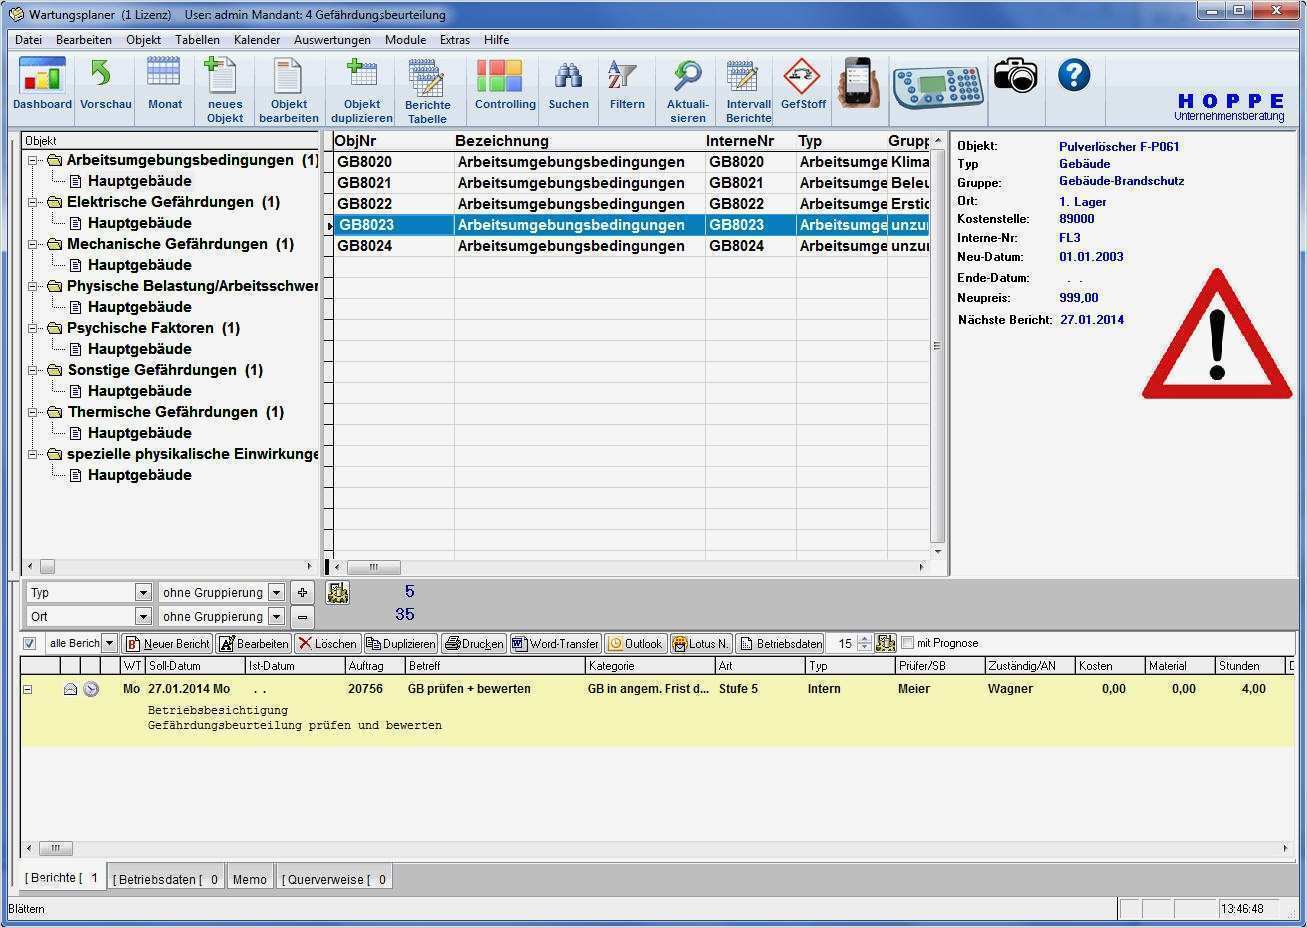Viewport: 1307px width, 928px height.
Task: Collapse the Elektrische Gefährdungen tree node
Action: pyautogui.click(x=33, y=202)
